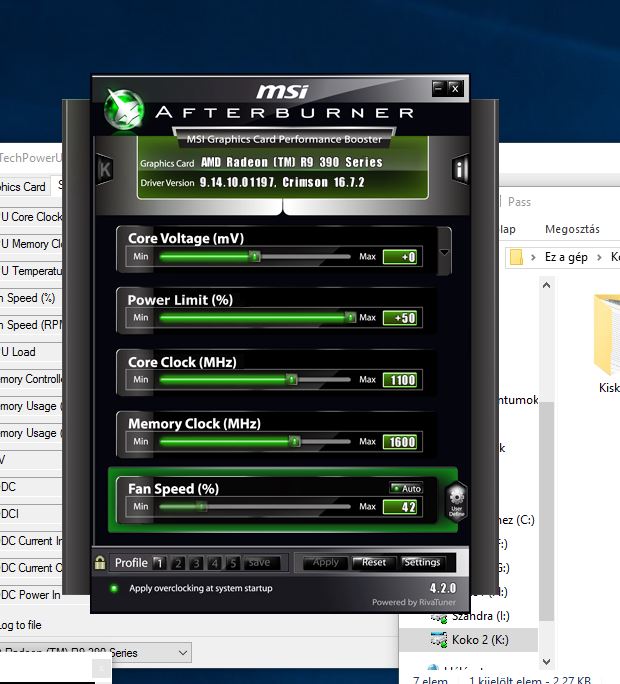The width and height of the screenshot is (620, 684).
Task: Switch to the Graphics Card tab in GPU-Z
Action: pos(25,187)
